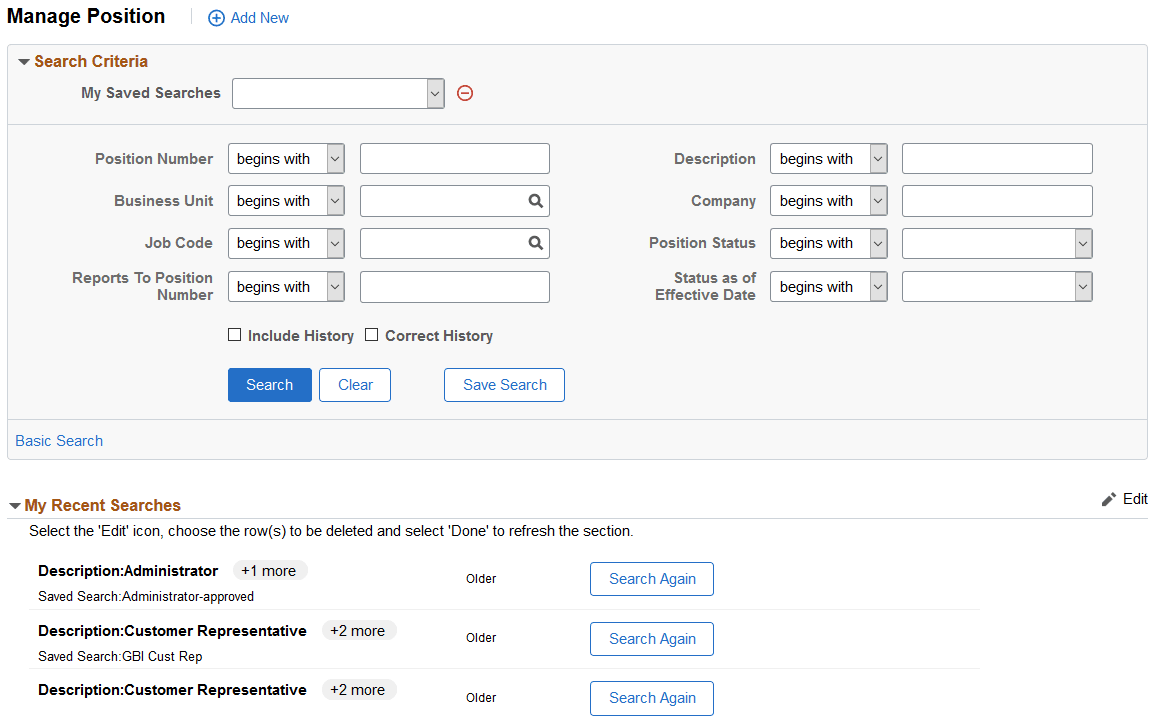Click the Clear button
The height and width of the screenshot is (726, 1160).
(x=354, y=384)
